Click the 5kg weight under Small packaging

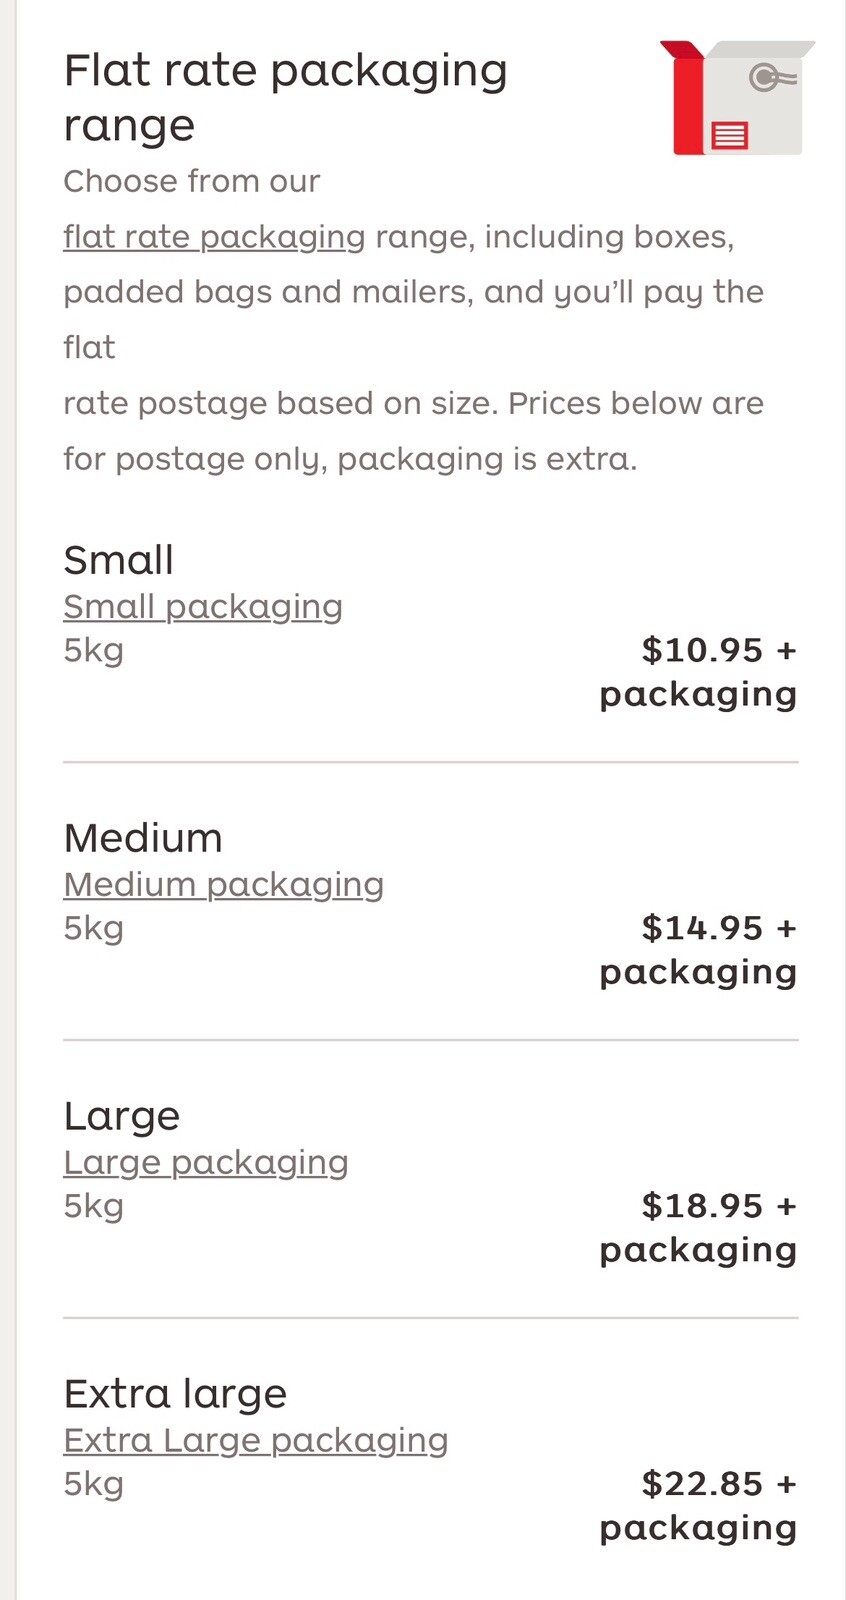click(x=93, y=651)
